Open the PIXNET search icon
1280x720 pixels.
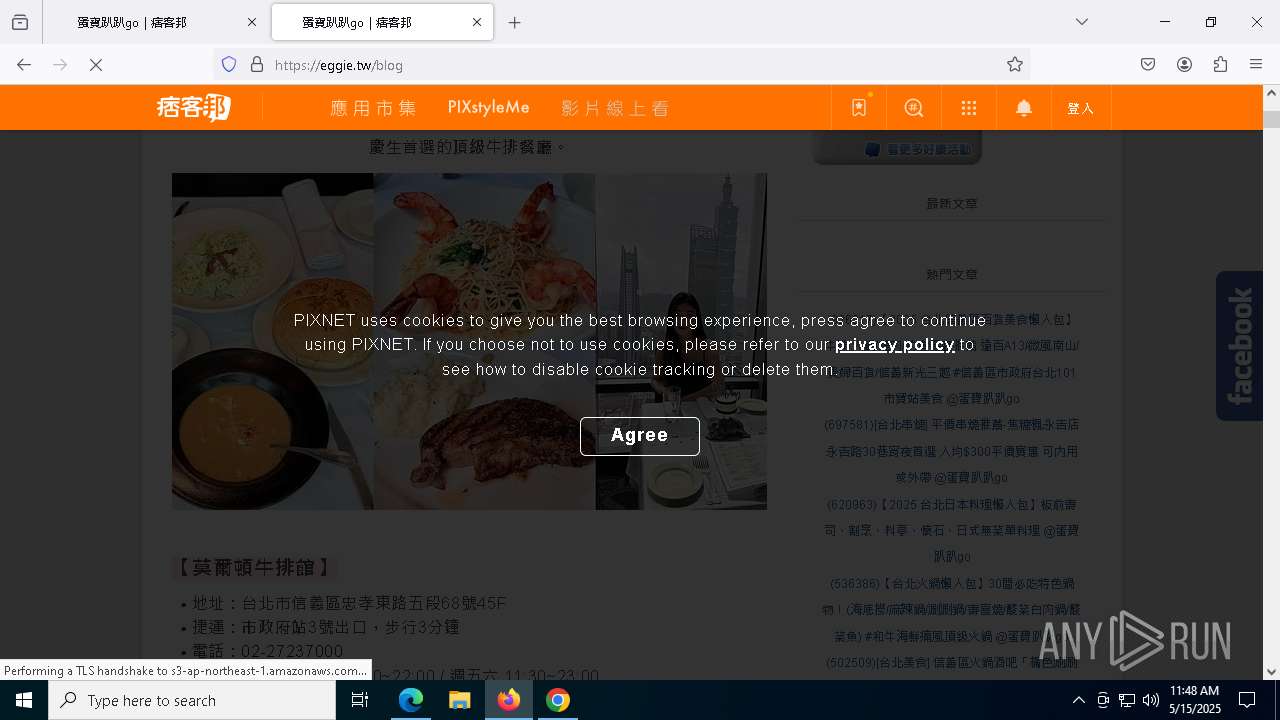click(914, 108)
